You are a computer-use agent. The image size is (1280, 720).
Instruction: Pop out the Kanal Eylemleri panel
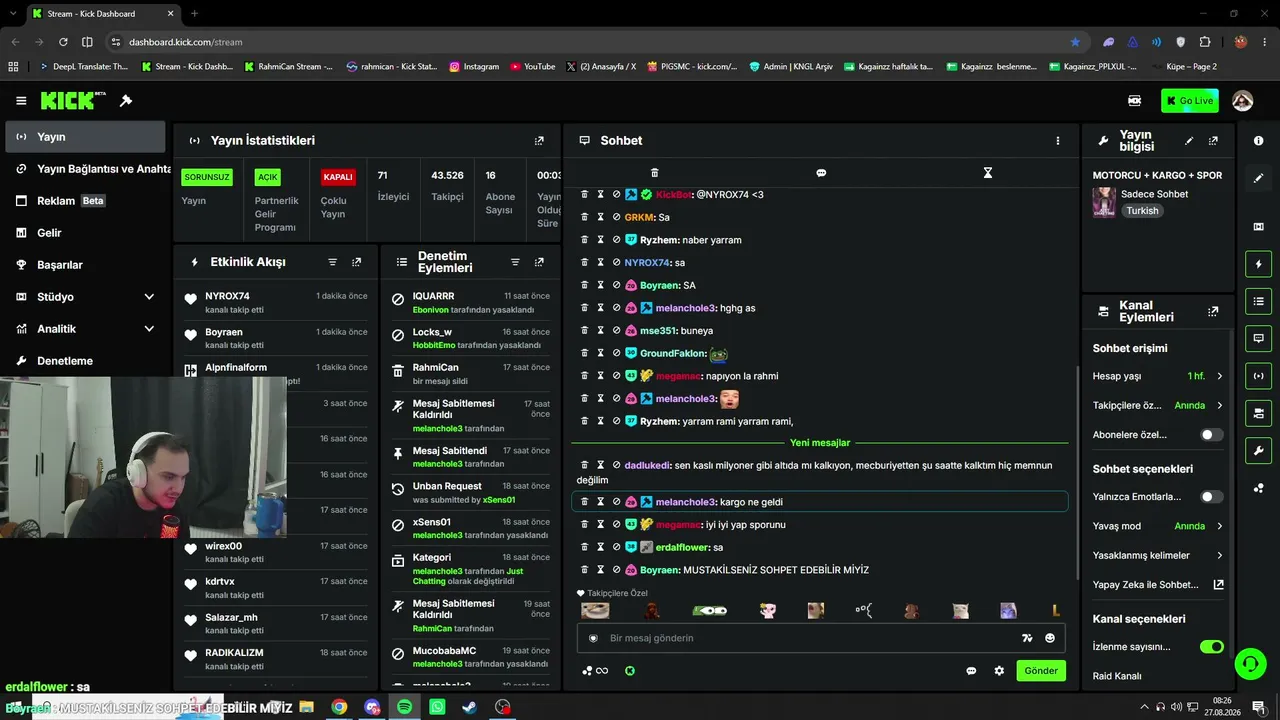(1213, 312)
